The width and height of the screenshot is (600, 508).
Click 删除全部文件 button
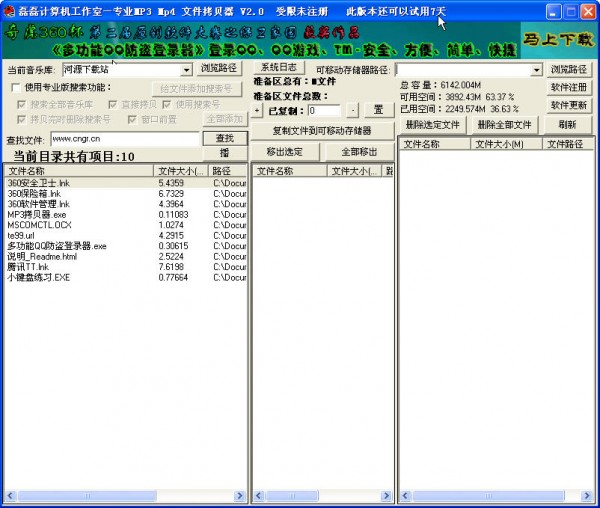(x=504, y=125)
